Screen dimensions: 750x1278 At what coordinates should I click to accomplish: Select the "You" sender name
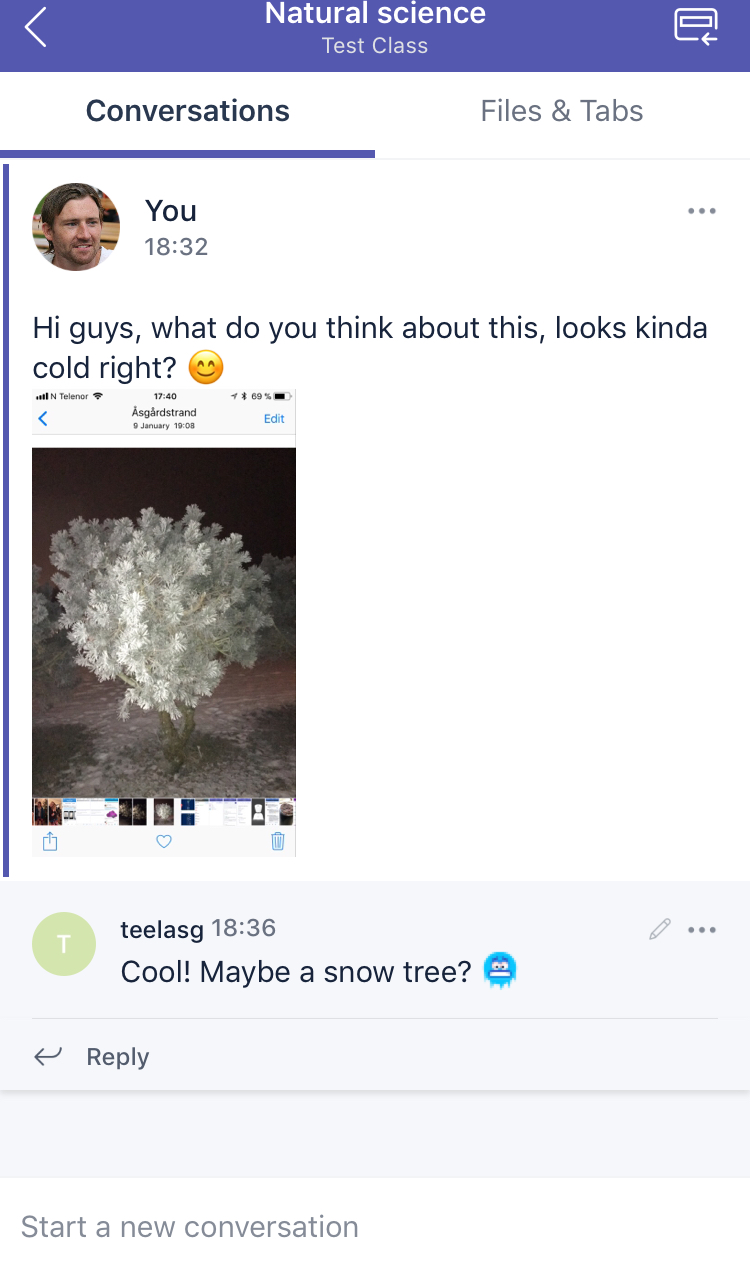tap(171, 211)
